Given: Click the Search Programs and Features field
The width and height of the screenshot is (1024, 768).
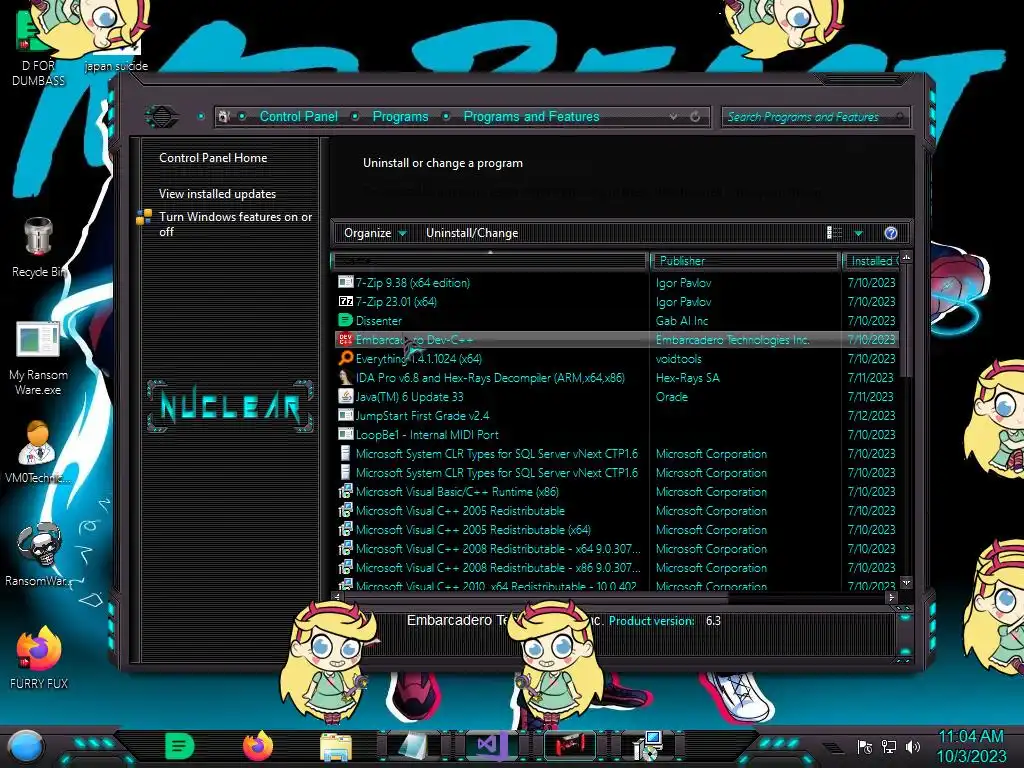Looking at the screenshot, I should pos(815,117).
